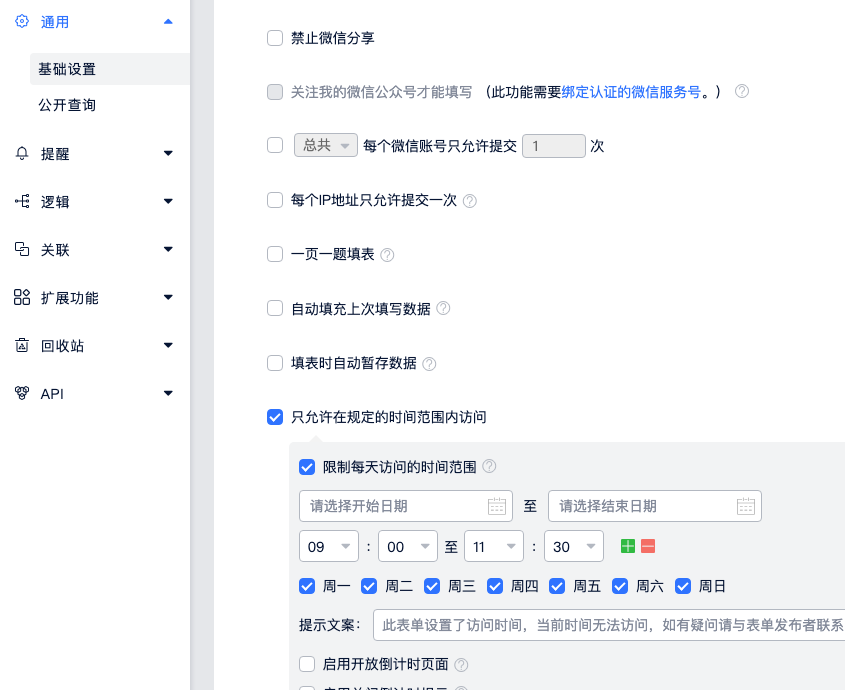Expand the 回收站 sidebar section
This screenshot has width=845, height=690.
point(94,346)
